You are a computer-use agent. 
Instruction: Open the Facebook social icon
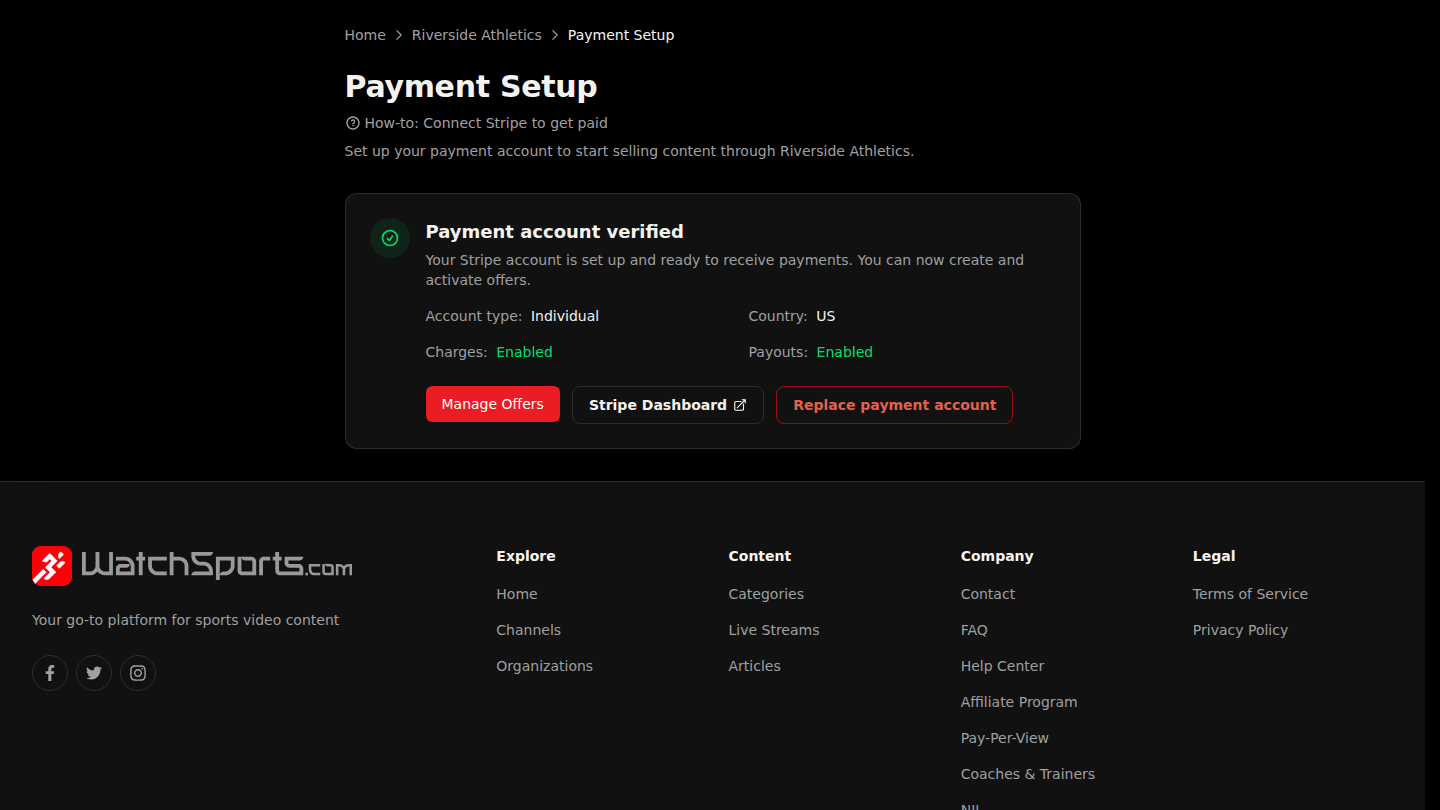coord(50,673)
